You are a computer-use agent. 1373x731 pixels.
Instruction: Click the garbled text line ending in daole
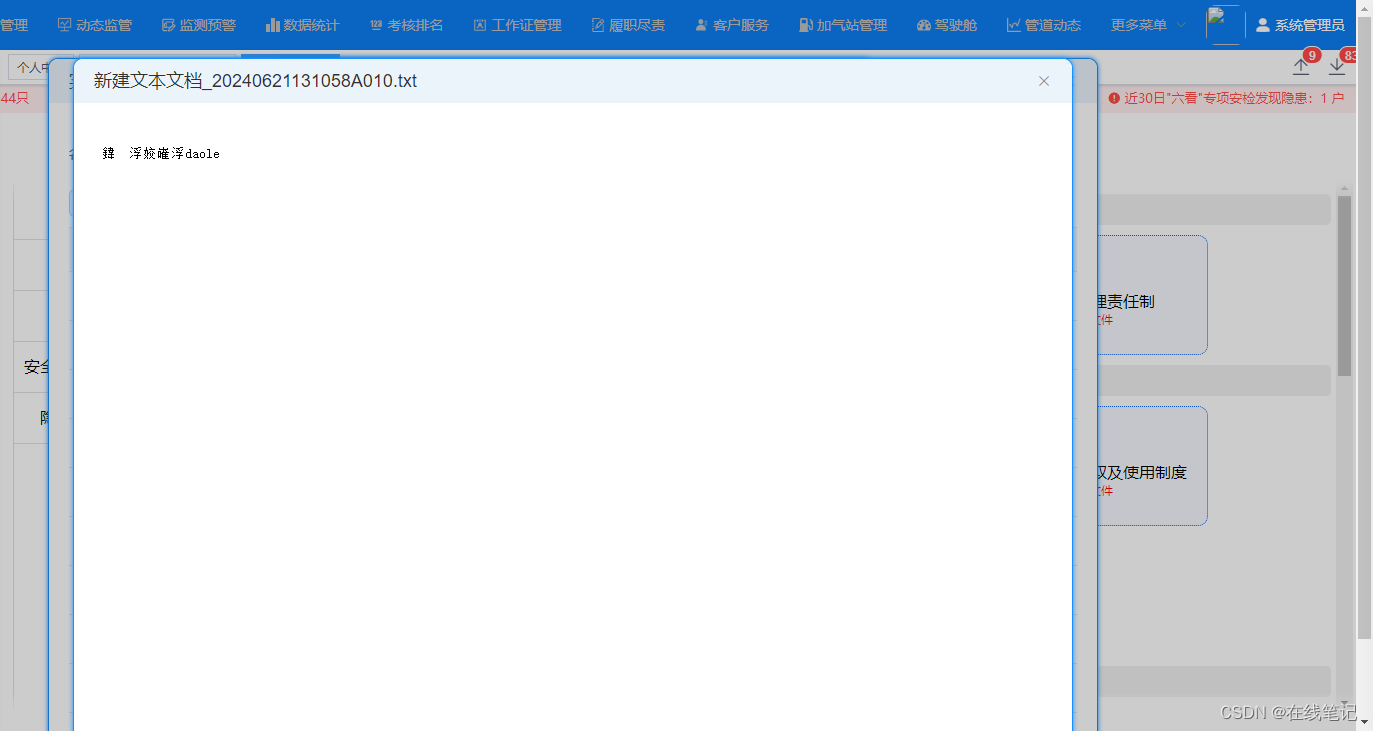click(161, 154)
